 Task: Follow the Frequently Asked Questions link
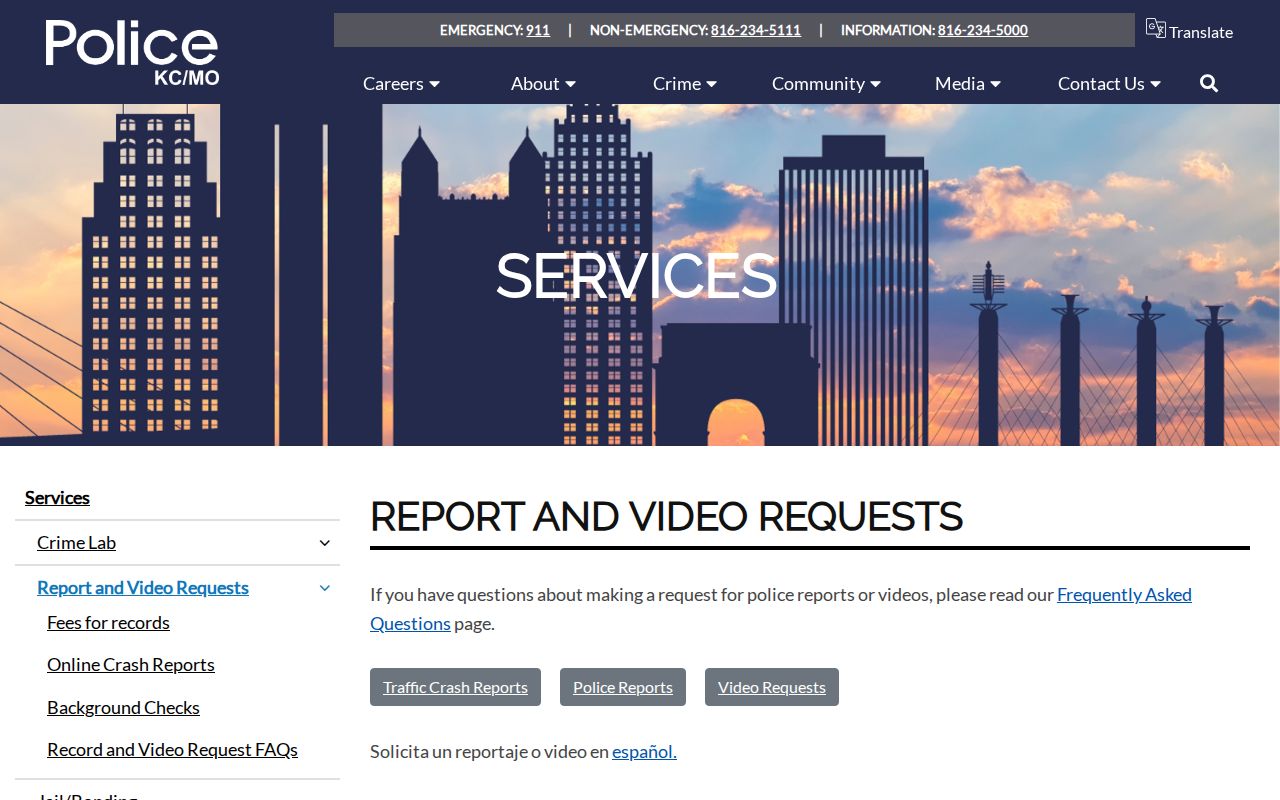point(1124,595)
